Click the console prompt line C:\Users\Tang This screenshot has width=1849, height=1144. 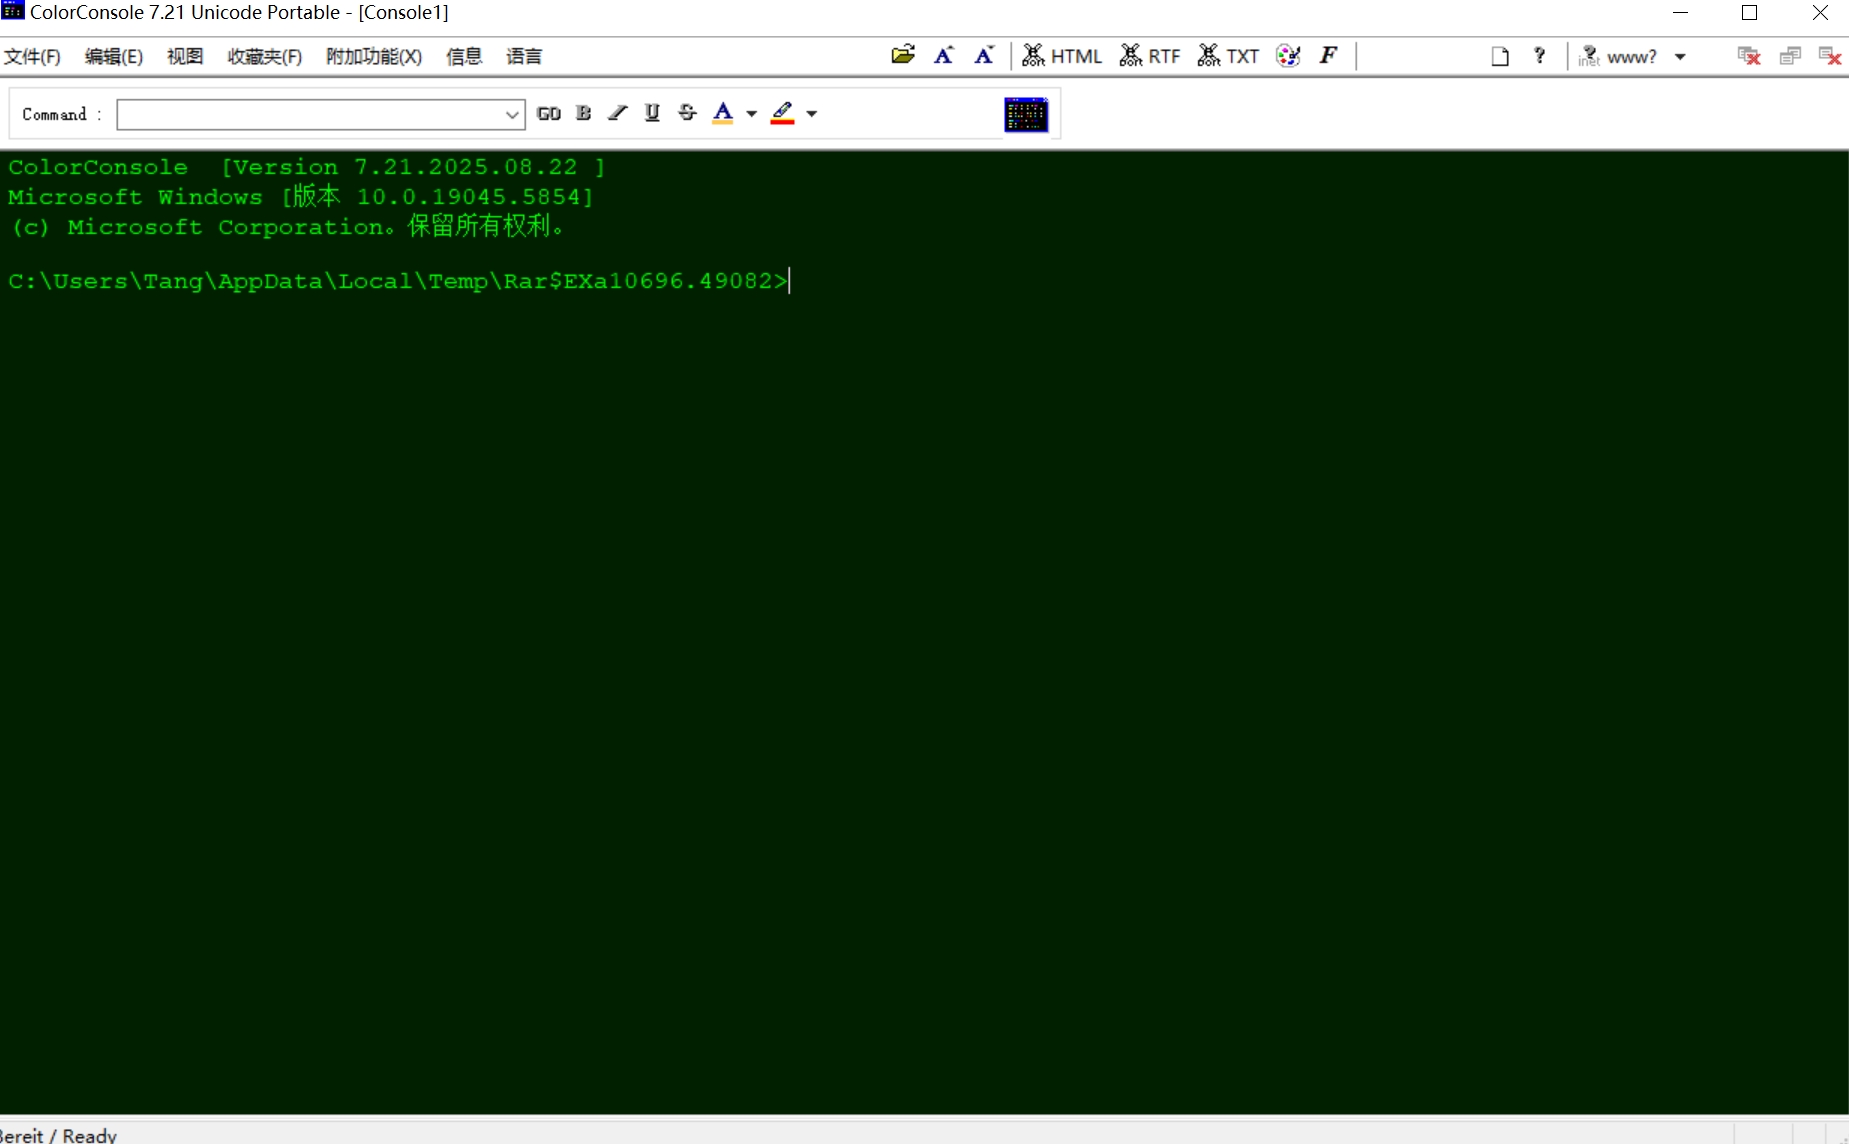[x=398, y=281]
